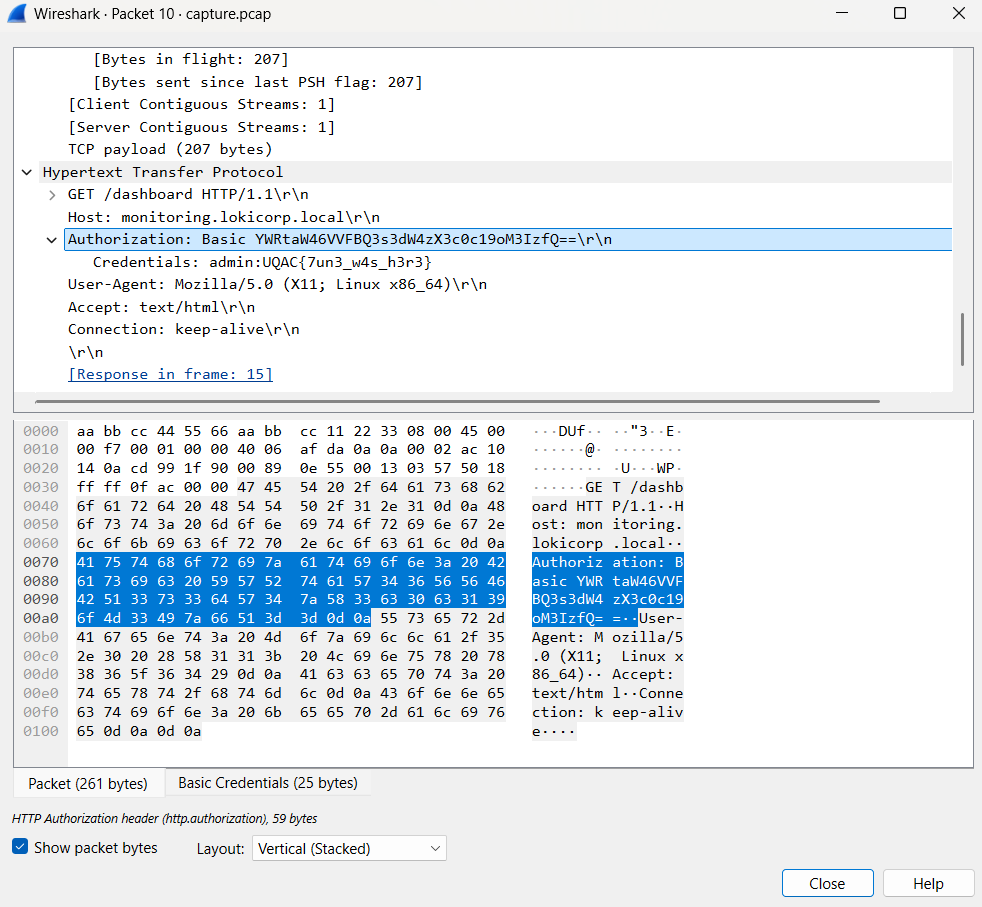
Task: Click hex offset 0070 in bytes pane
Action: pyautogui.click(x=41, y=562)
